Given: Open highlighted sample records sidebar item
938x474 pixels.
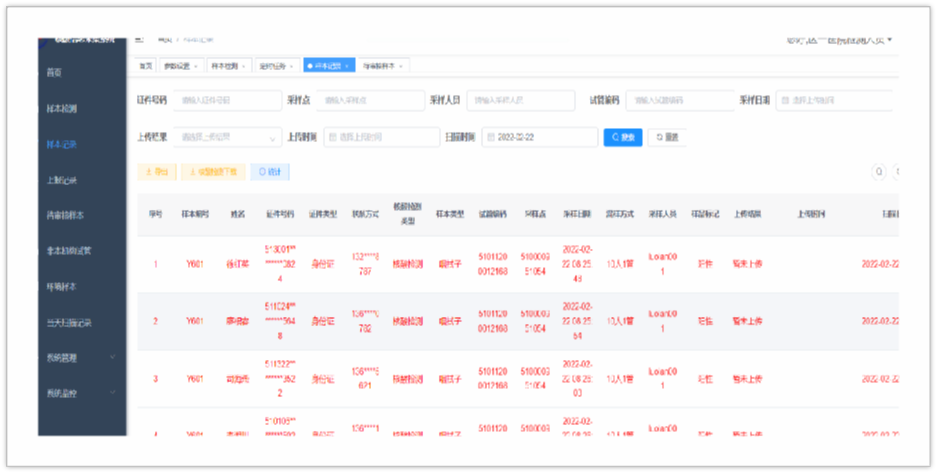Looking at the screenshot, I should 61,144.
